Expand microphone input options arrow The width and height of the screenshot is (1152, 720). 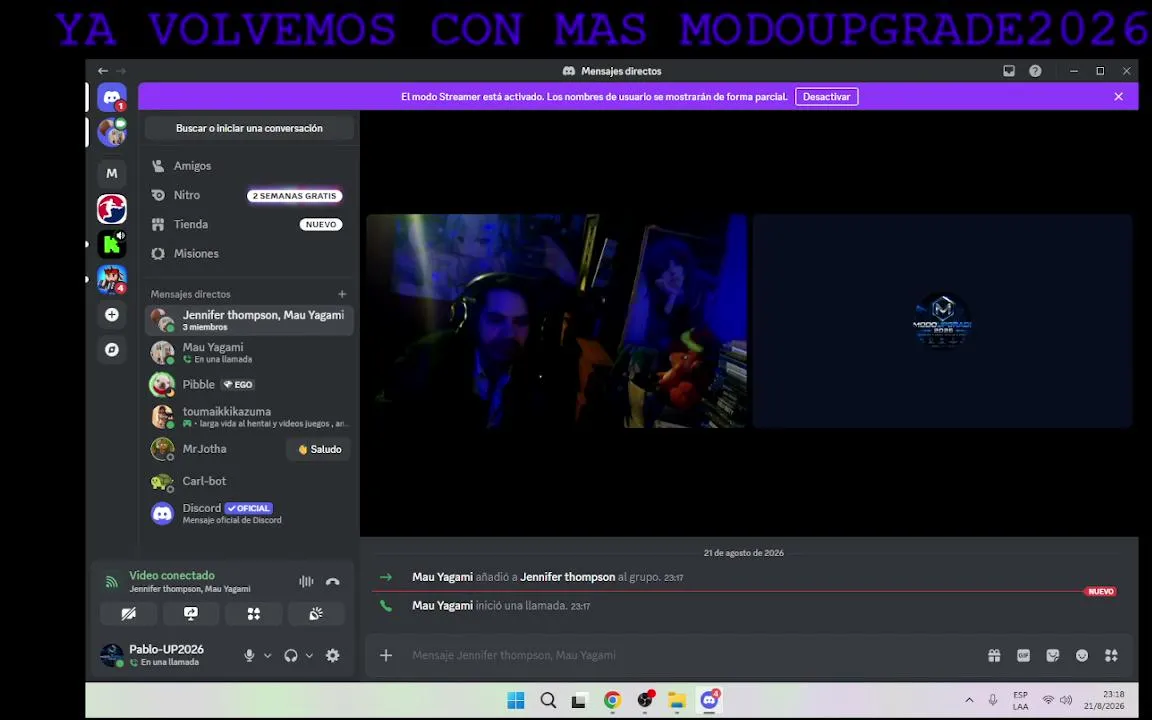[267, 655]
